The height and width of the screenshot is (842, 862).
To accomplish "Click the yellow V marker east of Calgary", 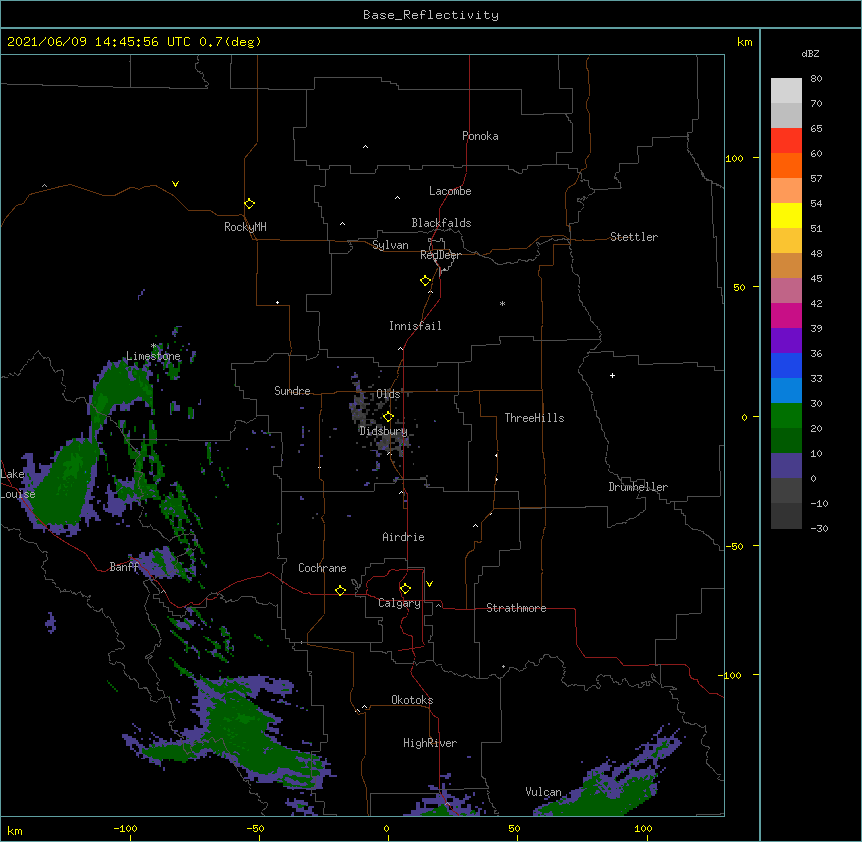I will coord(429,584).
